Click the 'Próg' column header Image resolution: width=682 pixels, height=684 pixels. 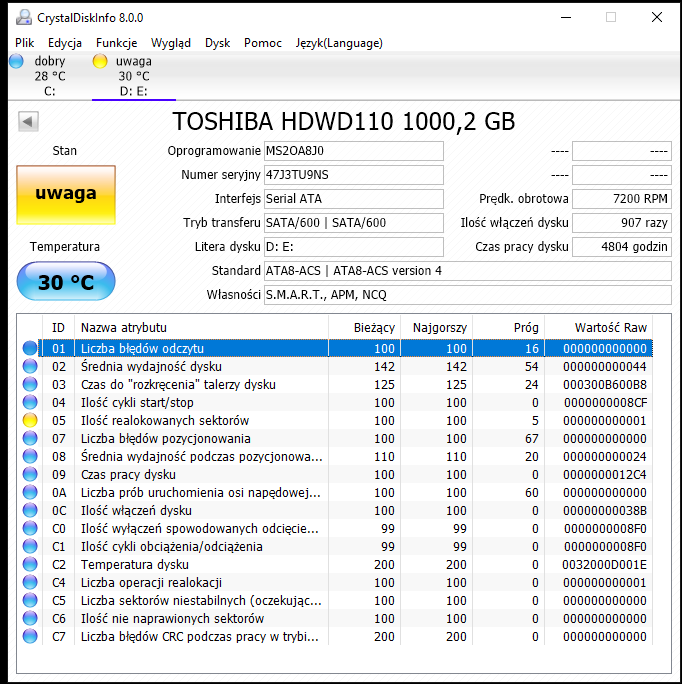coord(508,328)
